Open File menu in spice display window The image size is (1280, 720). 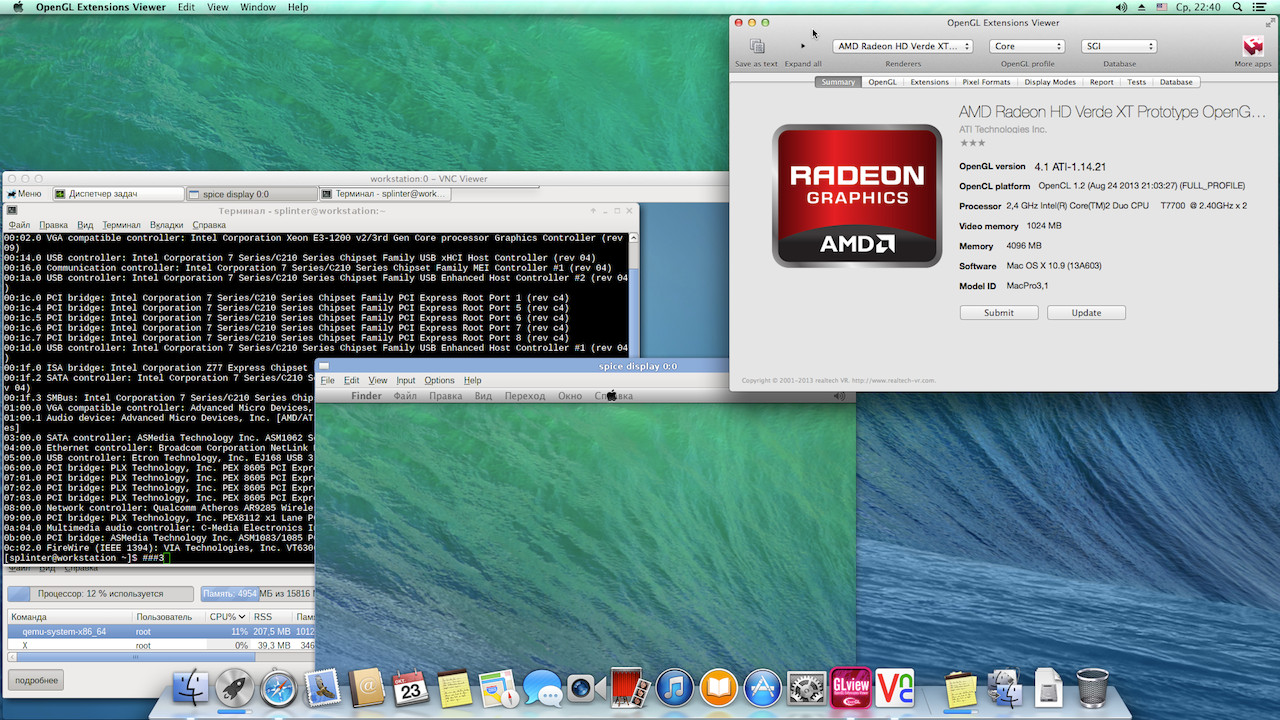click(x=327, y=380)
